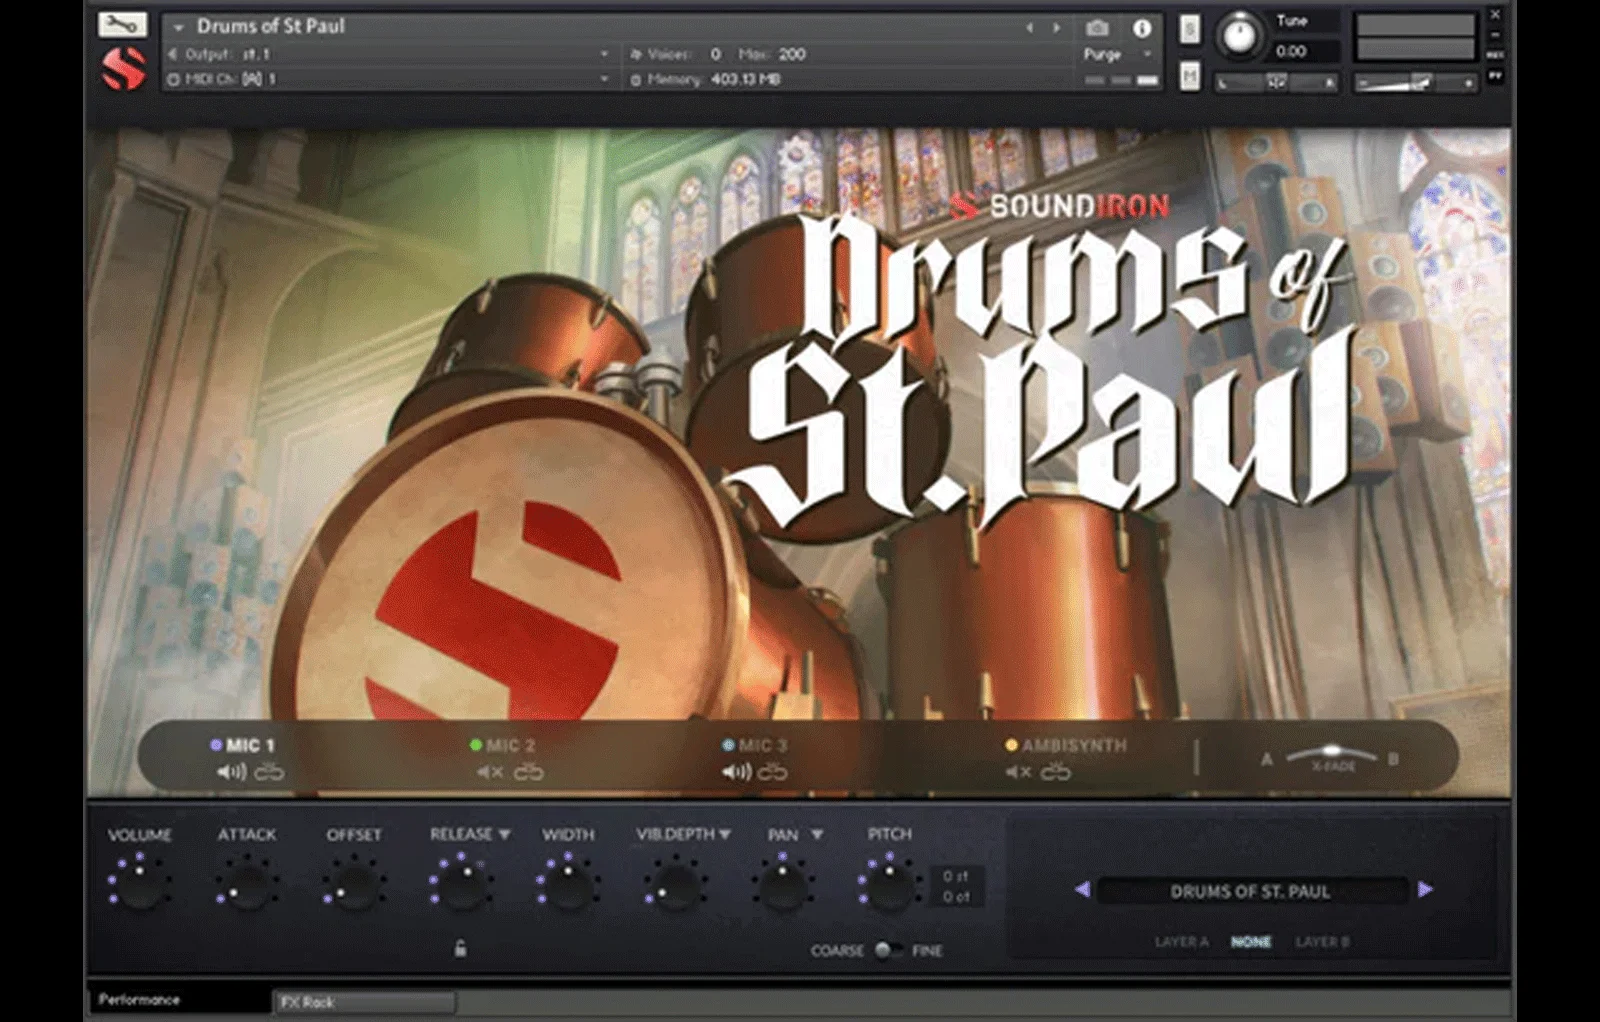1600x1022 pixels.
Task: Click the Max voices value 200
Action: pyautogui.click(x=792, y=54)
